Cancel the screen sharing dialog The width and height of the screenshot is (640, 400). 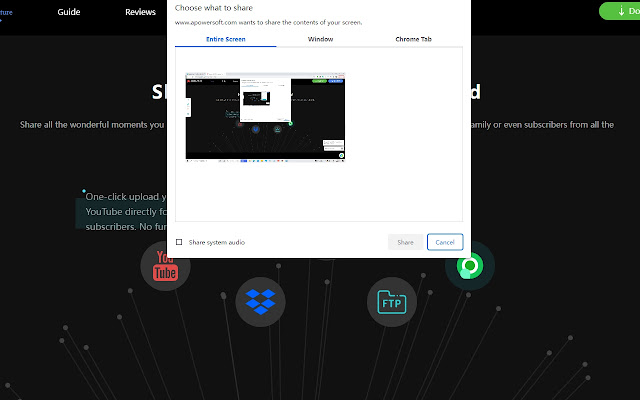[x=445, y=242]
